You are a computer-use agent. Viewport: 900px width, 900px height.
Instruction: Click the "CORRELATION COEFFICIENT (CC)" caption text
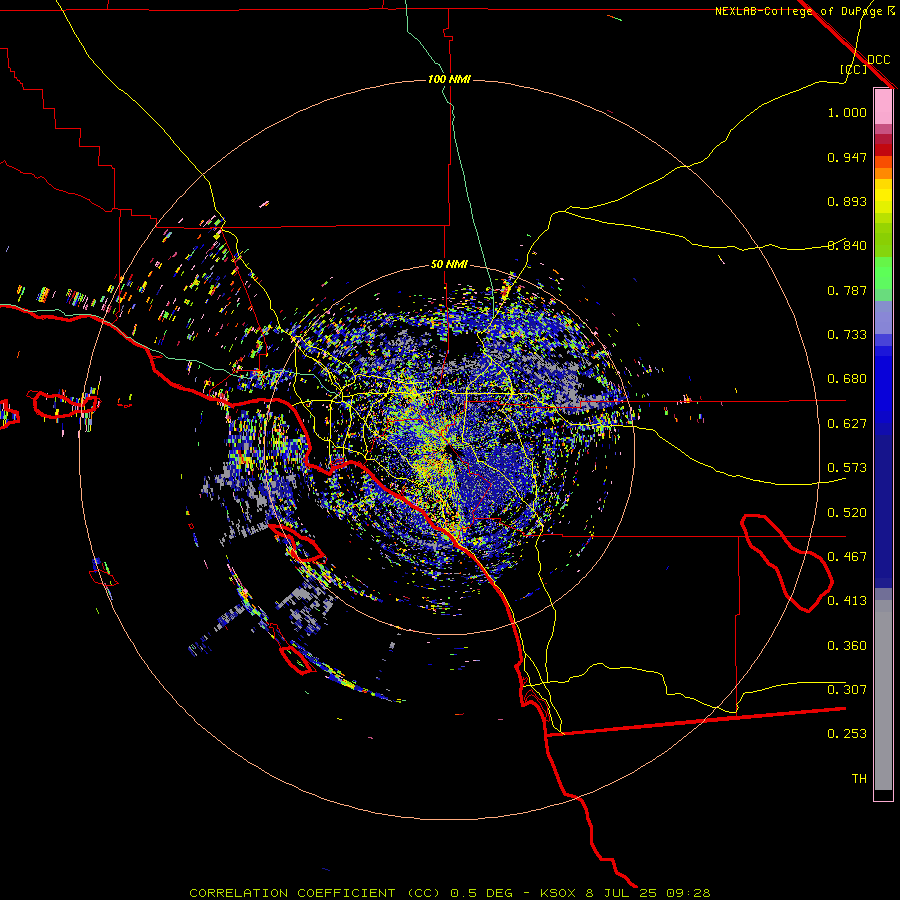coord(315,893)
